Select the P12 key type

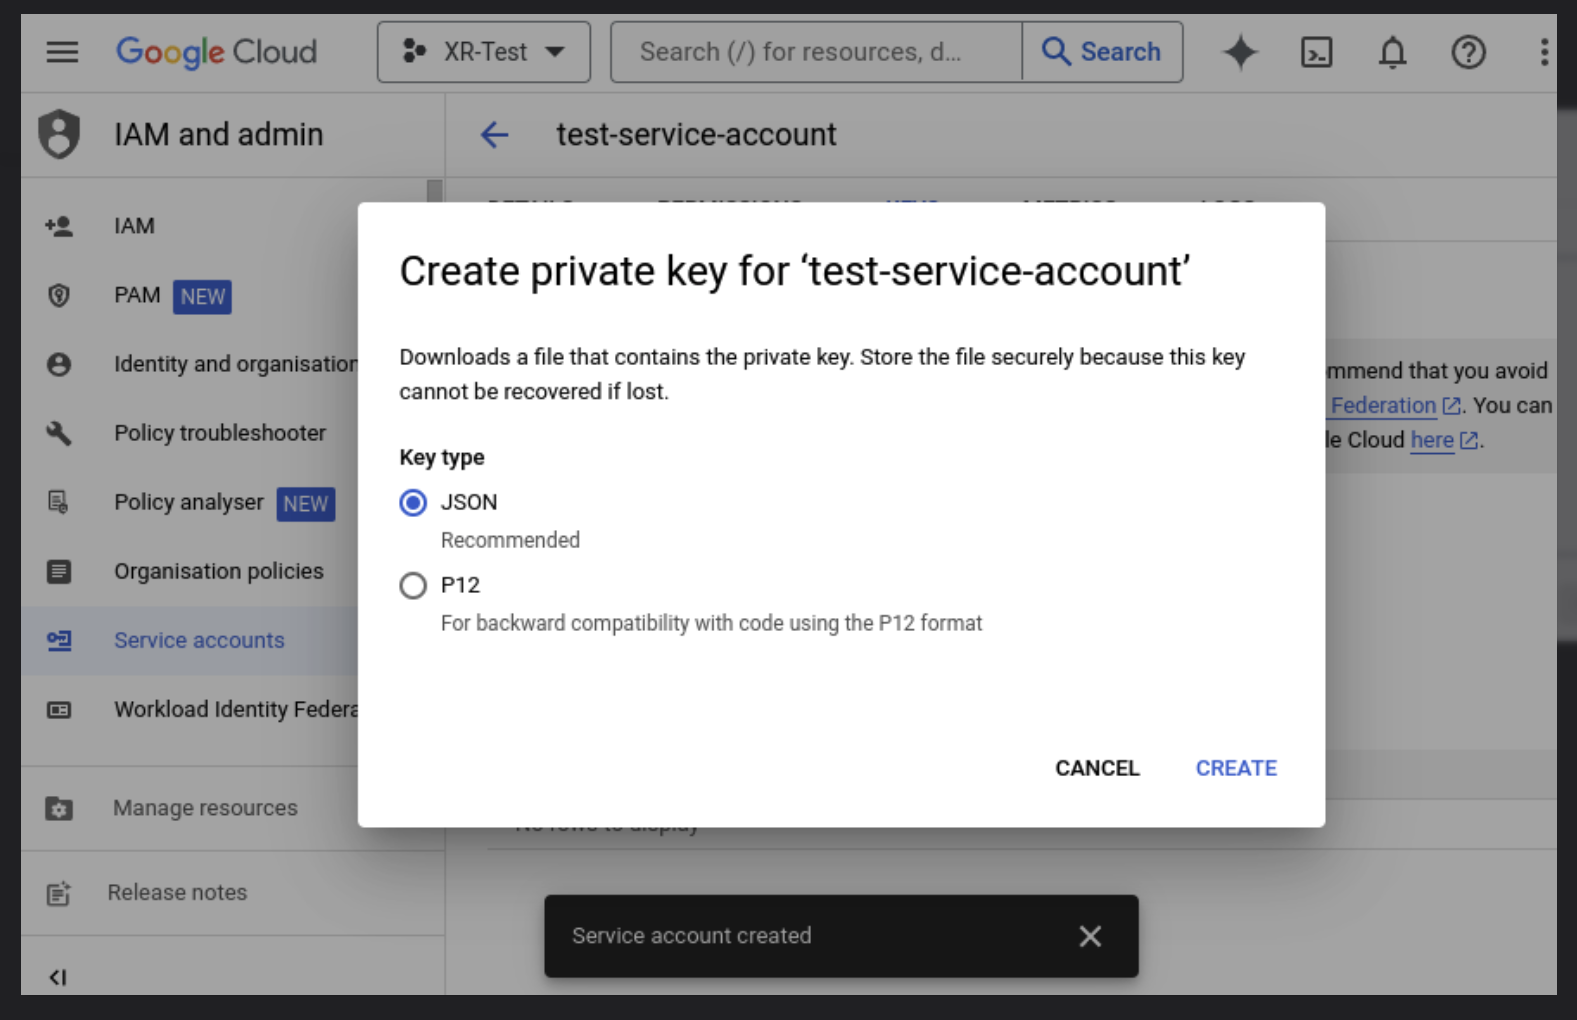pos(413,585)
